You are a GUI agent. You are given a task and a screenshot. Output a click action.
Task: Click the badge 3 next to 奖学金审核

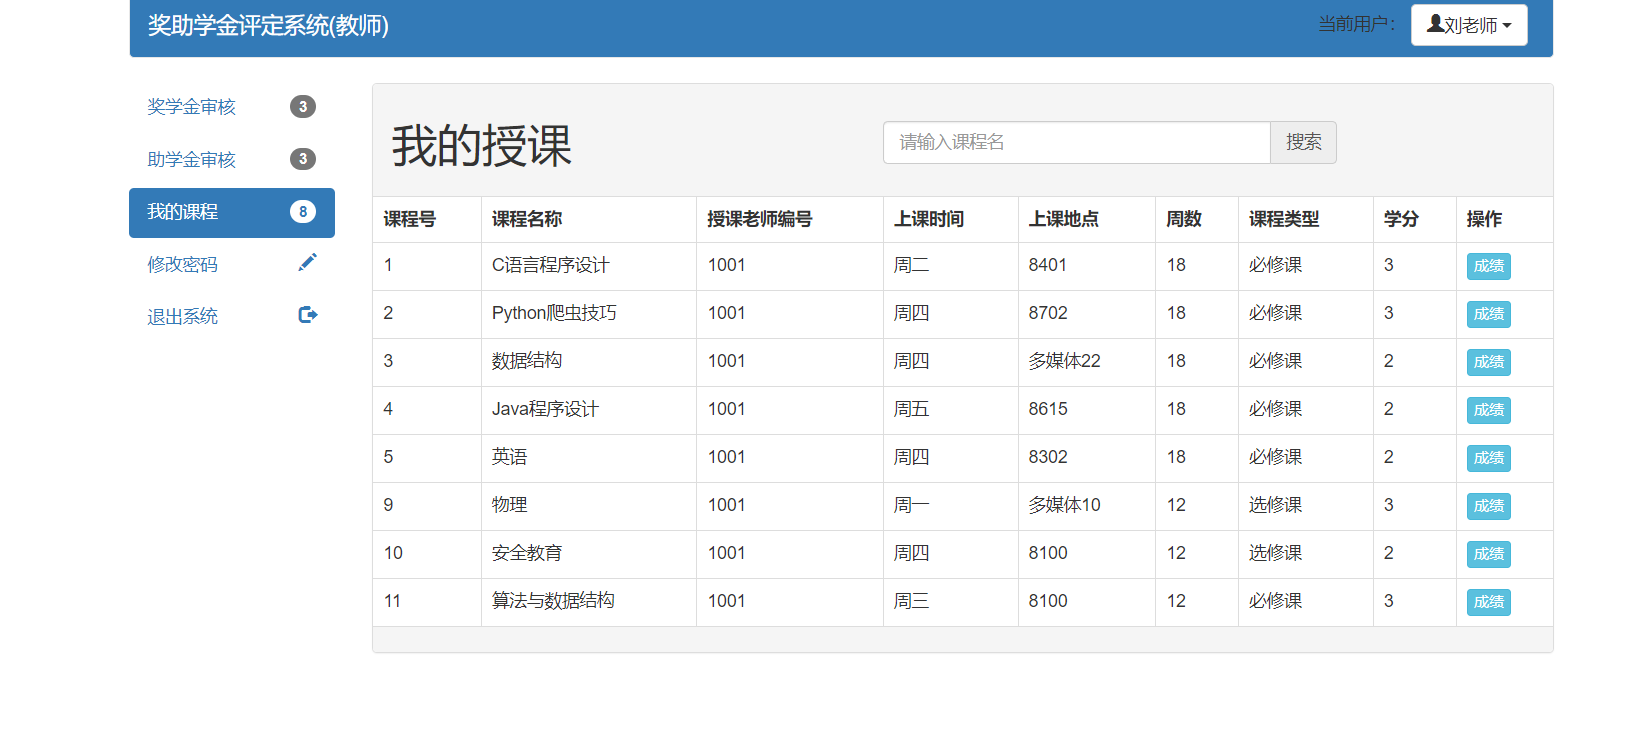pyautogui.click(x=303, y=107)
